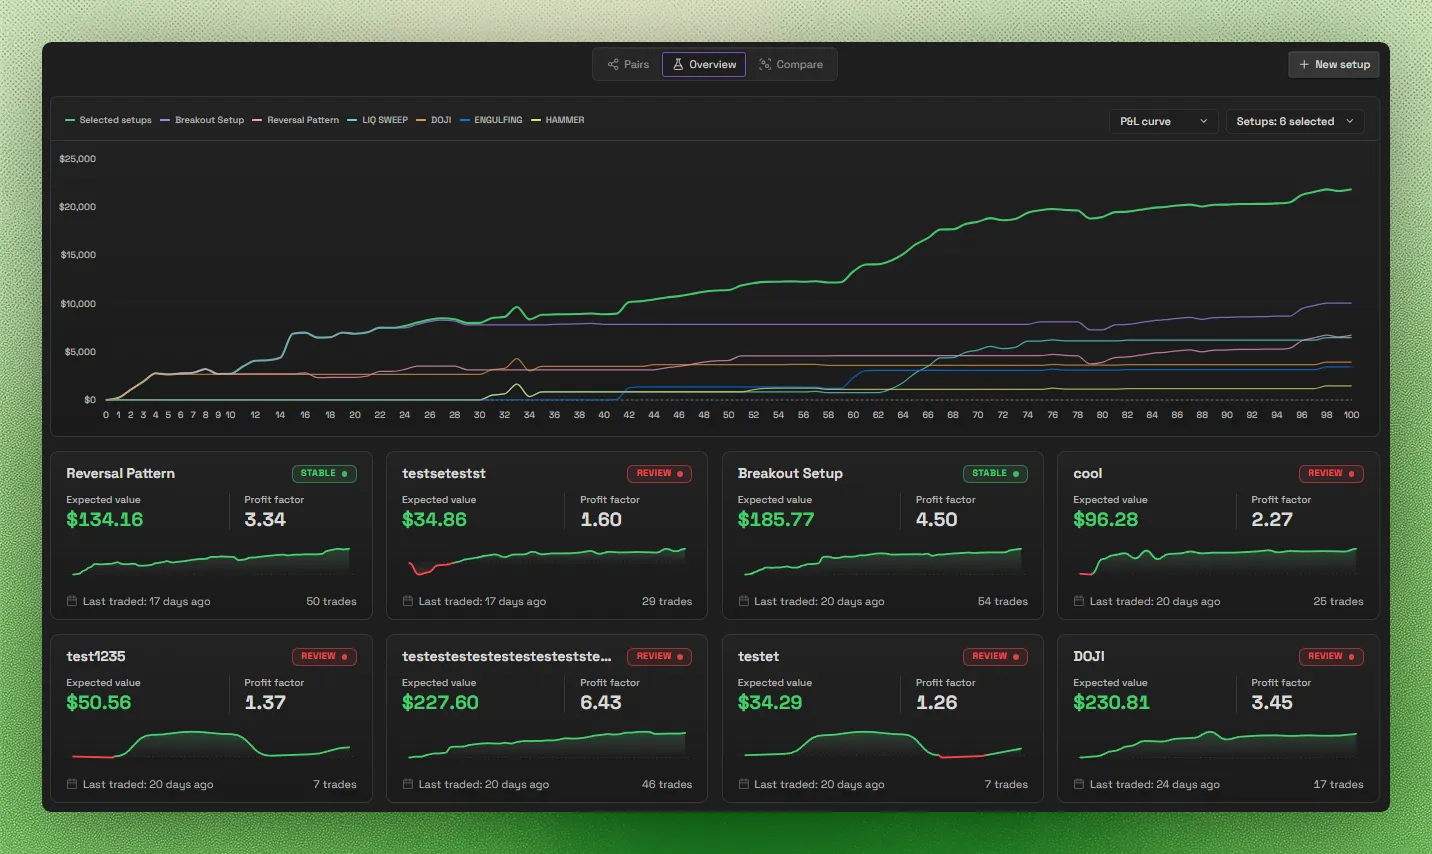This screenshot has width=1432, height=854.
Task: Toggle DOJI legend entry
Action: [x=434, y=120]
